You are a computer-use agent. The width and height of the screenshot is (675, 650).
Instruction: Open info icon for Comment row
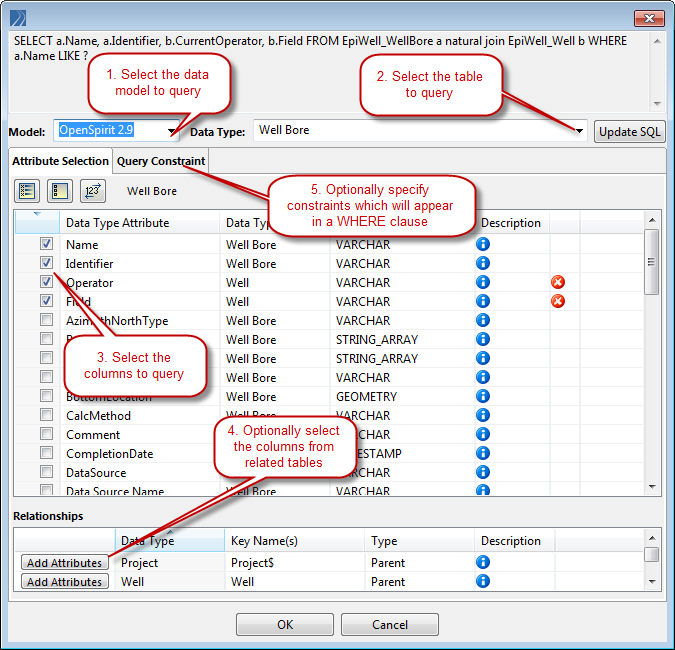pos(483,434)
